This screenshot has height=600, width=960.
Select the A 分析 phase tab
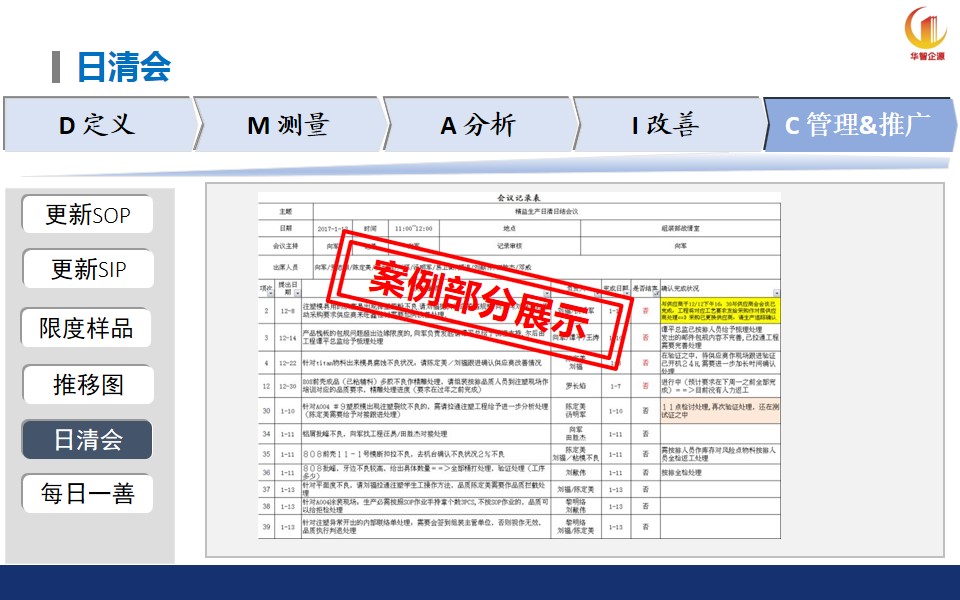(478, 125)
